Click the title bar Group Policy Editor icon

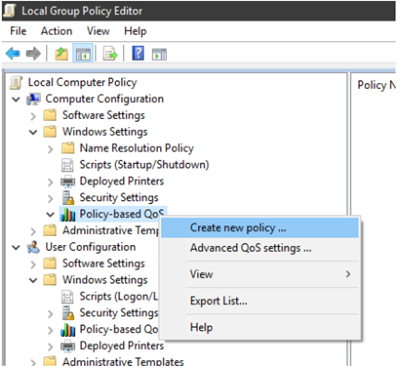pos(10,11)
